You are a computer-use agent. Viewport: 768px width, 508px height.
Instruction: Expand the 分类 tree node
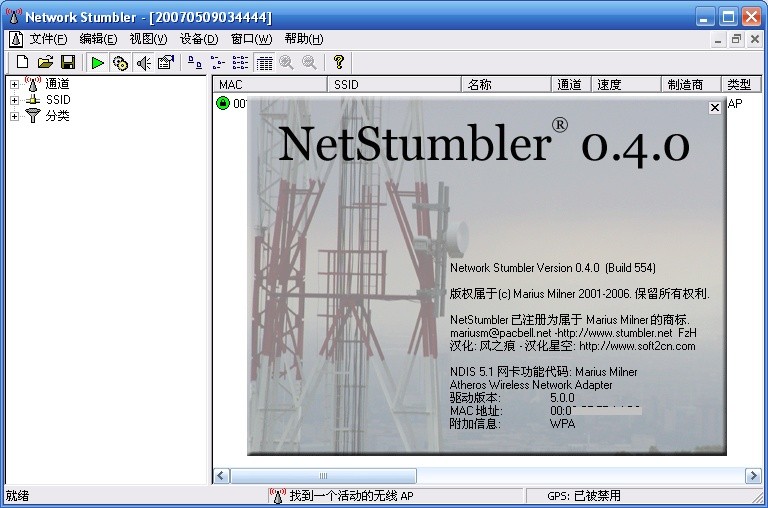[x=14, y=116]
